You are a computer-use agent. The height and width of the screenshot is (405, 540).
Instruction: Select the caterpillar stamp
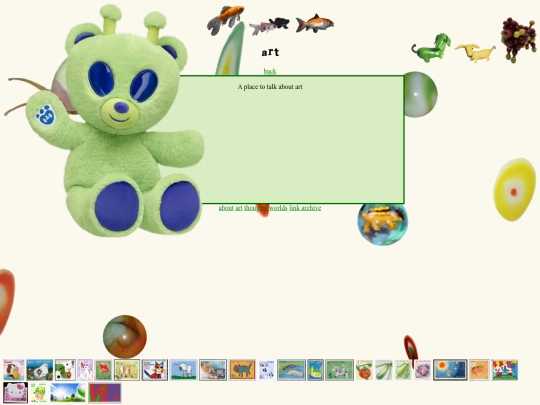[65, 370]
